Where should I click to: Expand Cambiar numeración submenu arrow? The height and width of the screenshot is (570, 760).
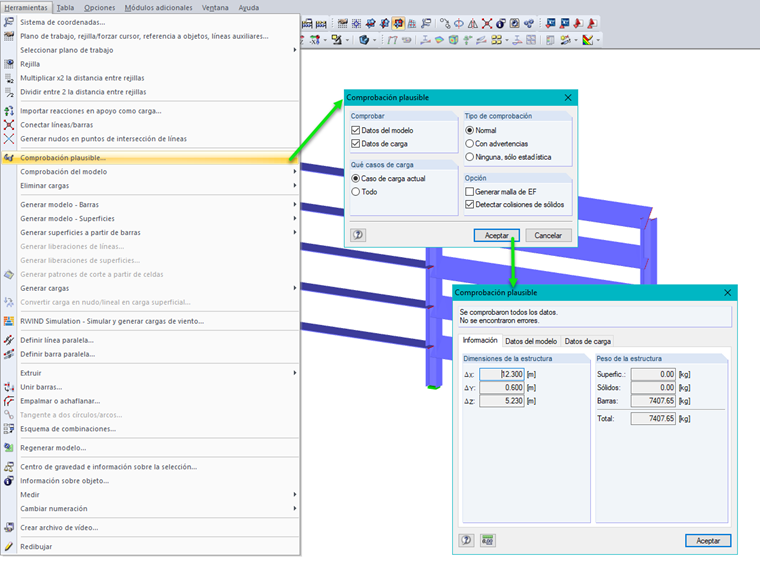[x=295, y=509]
